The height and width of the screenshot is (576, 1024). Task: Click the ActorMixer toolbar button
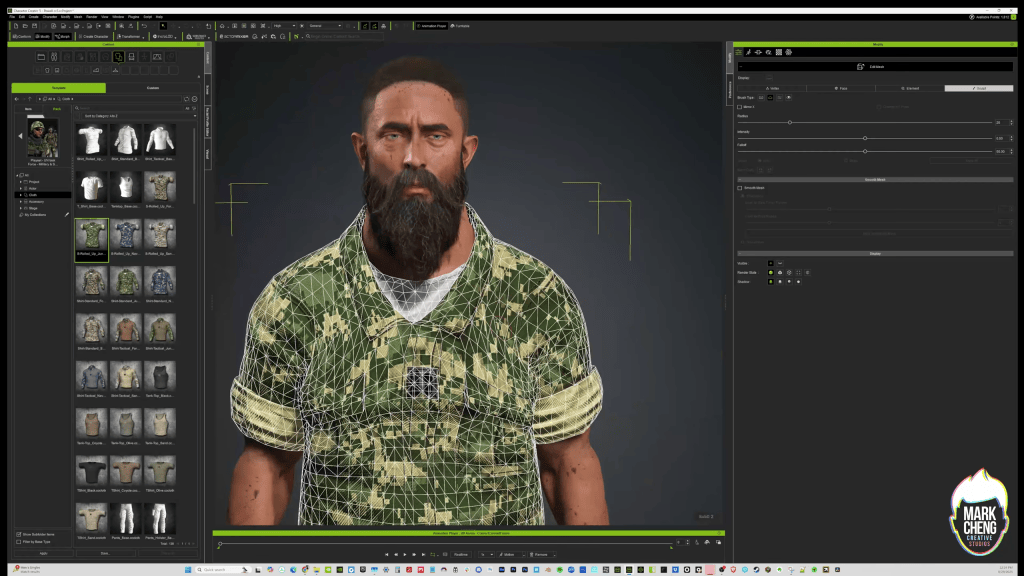click(x=234, y=37)
